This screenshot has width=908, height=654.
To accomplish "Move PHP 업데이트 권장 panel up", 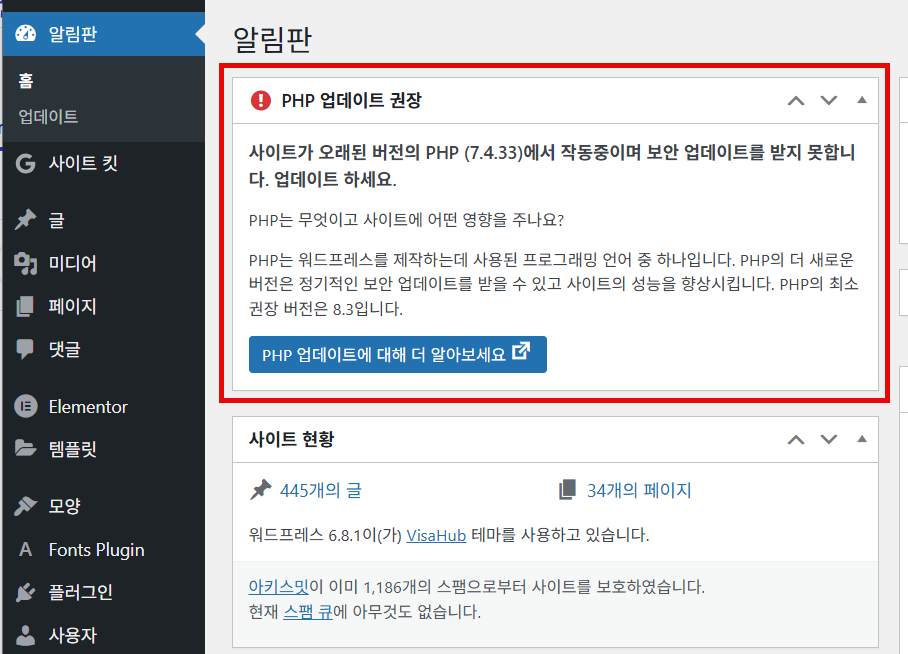I will coord(796,101).
